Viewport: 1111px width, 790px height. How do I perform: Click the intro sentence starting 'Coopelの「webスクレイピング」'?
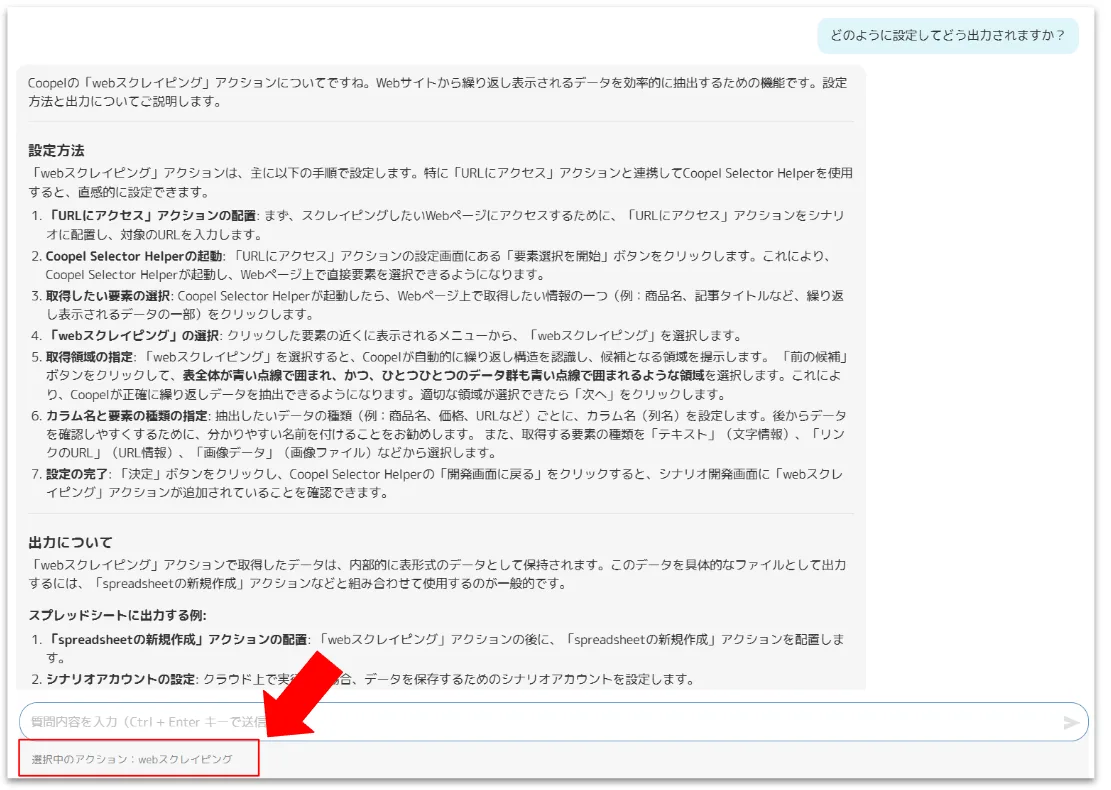pyautogui.click(x=438, y=92)
